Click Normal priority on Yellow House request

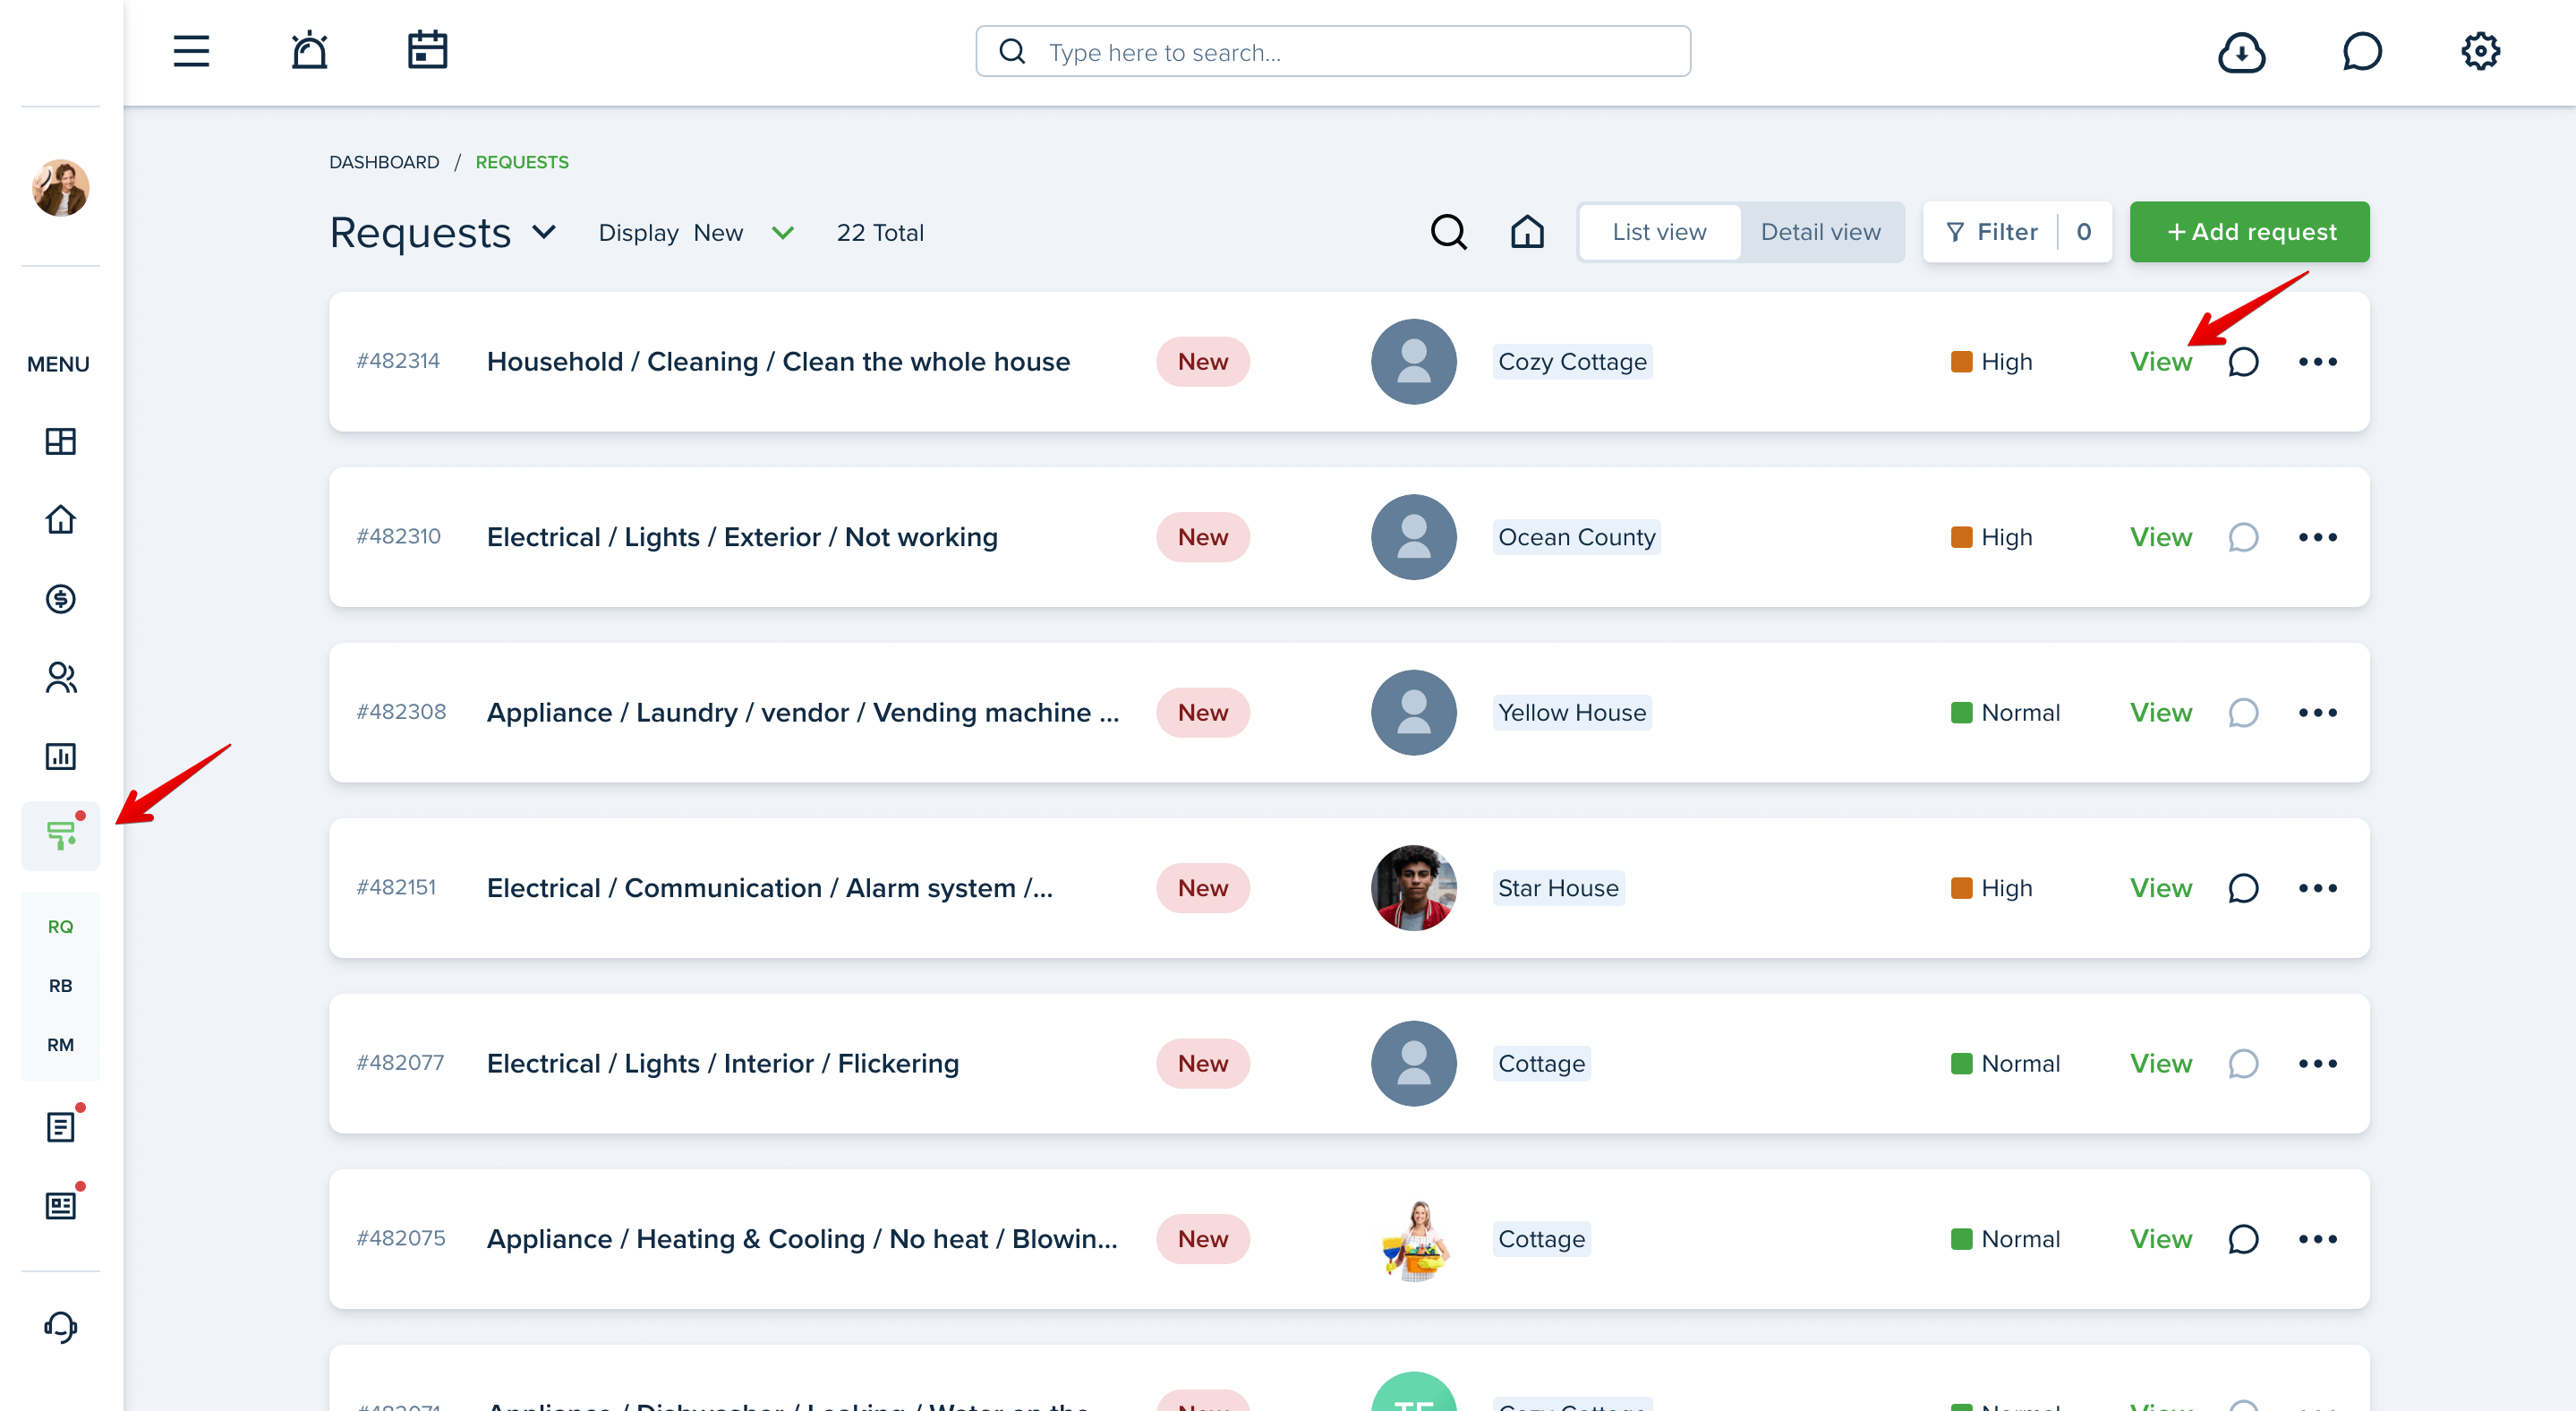pos(2005,713)
